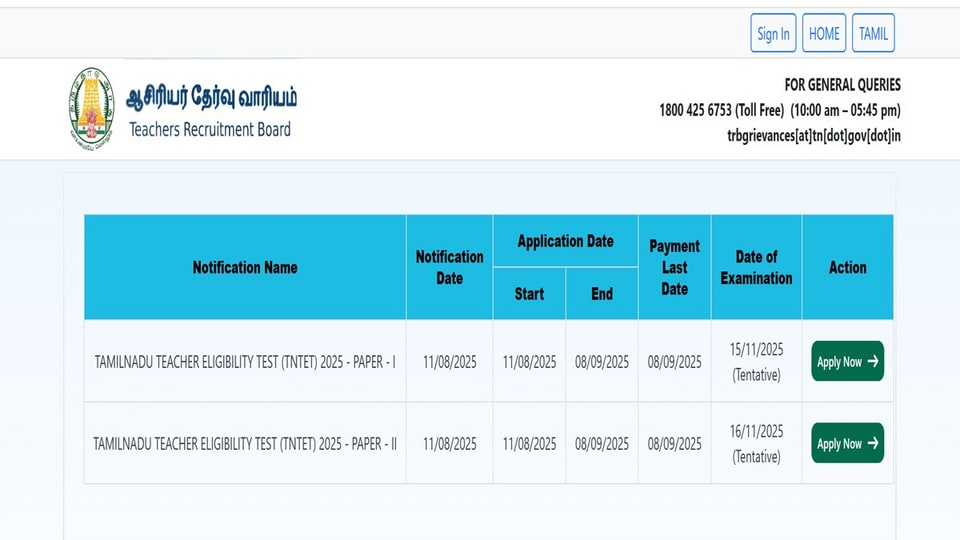Screen dimensions: 960x540
Task: Apply Now for TNTET Paper - II
Action: [x=847, y=443]
